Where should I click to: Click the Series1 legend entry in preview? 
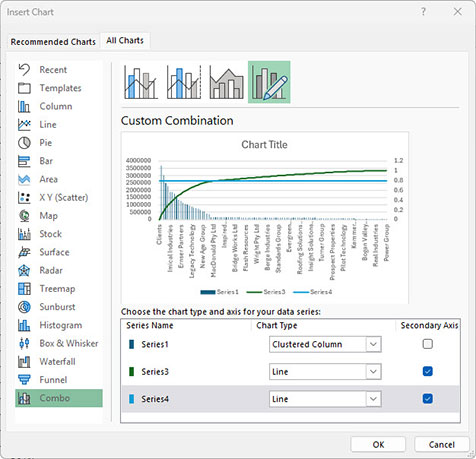coord(220,292)
